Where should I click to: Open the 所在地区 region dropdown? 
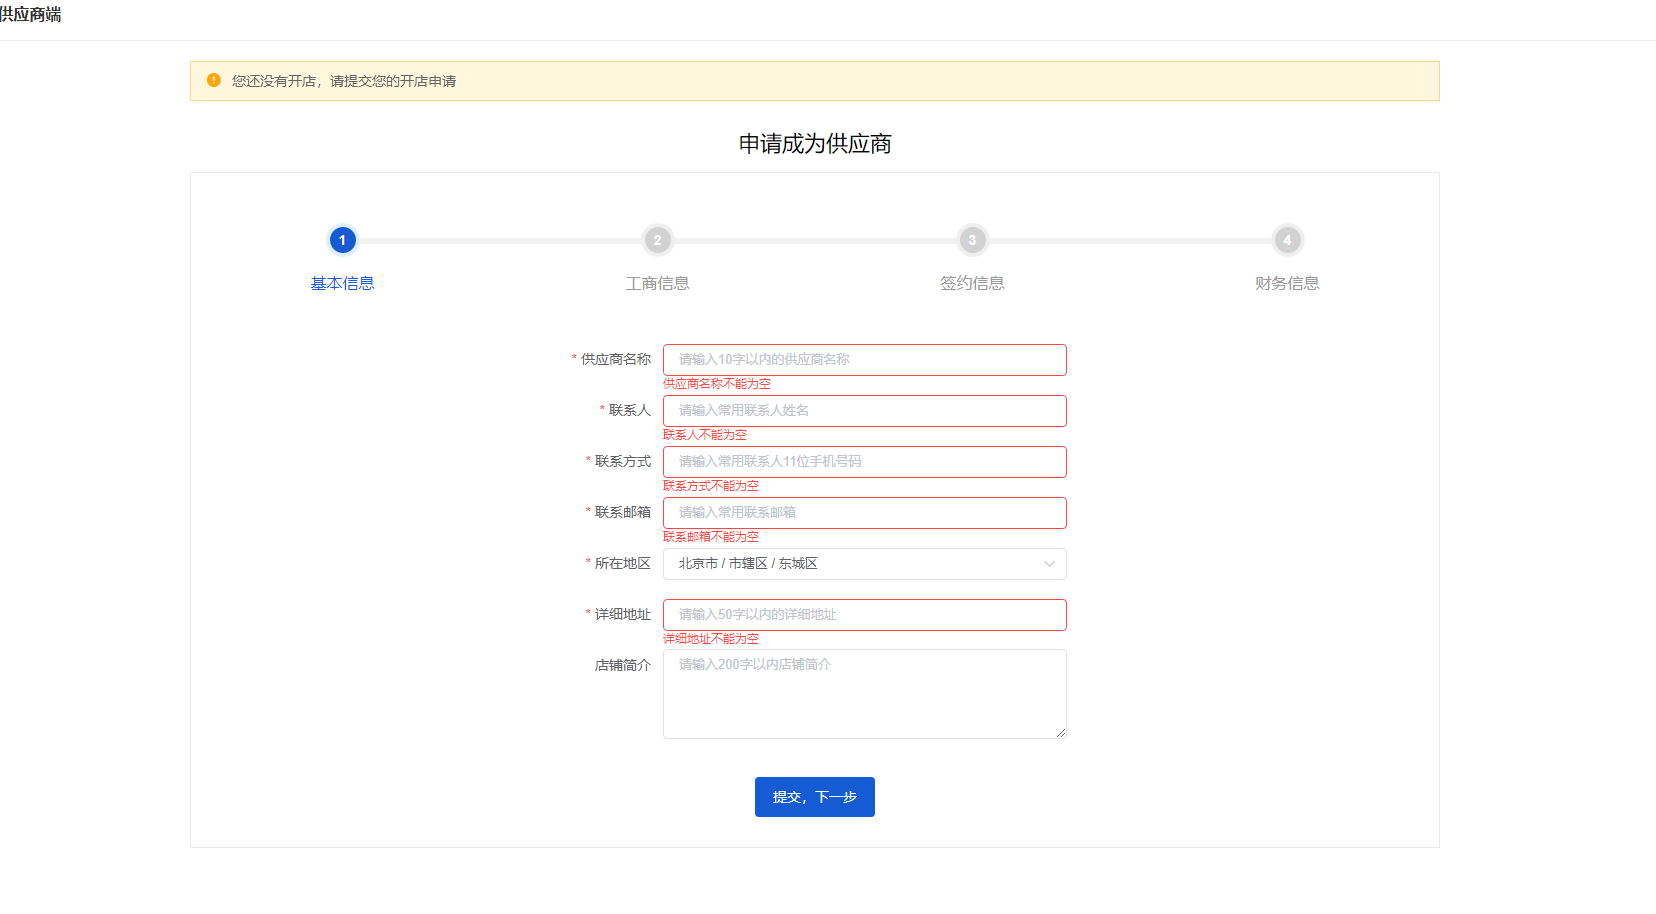(x=865, y=564)
